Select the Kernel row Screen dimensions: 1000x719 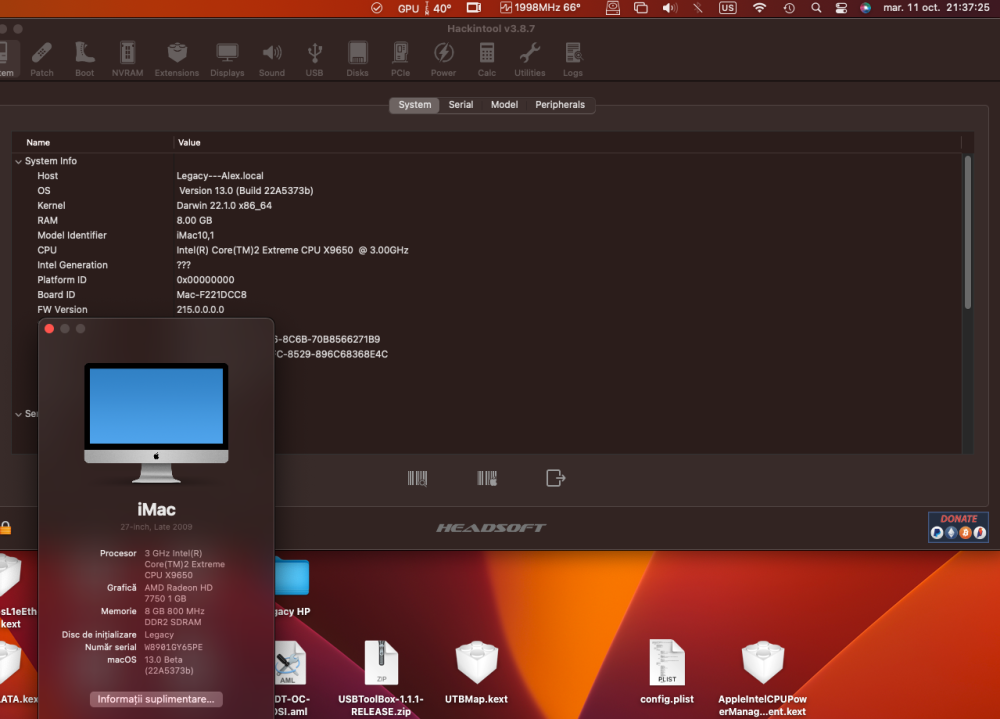[487, 205]
